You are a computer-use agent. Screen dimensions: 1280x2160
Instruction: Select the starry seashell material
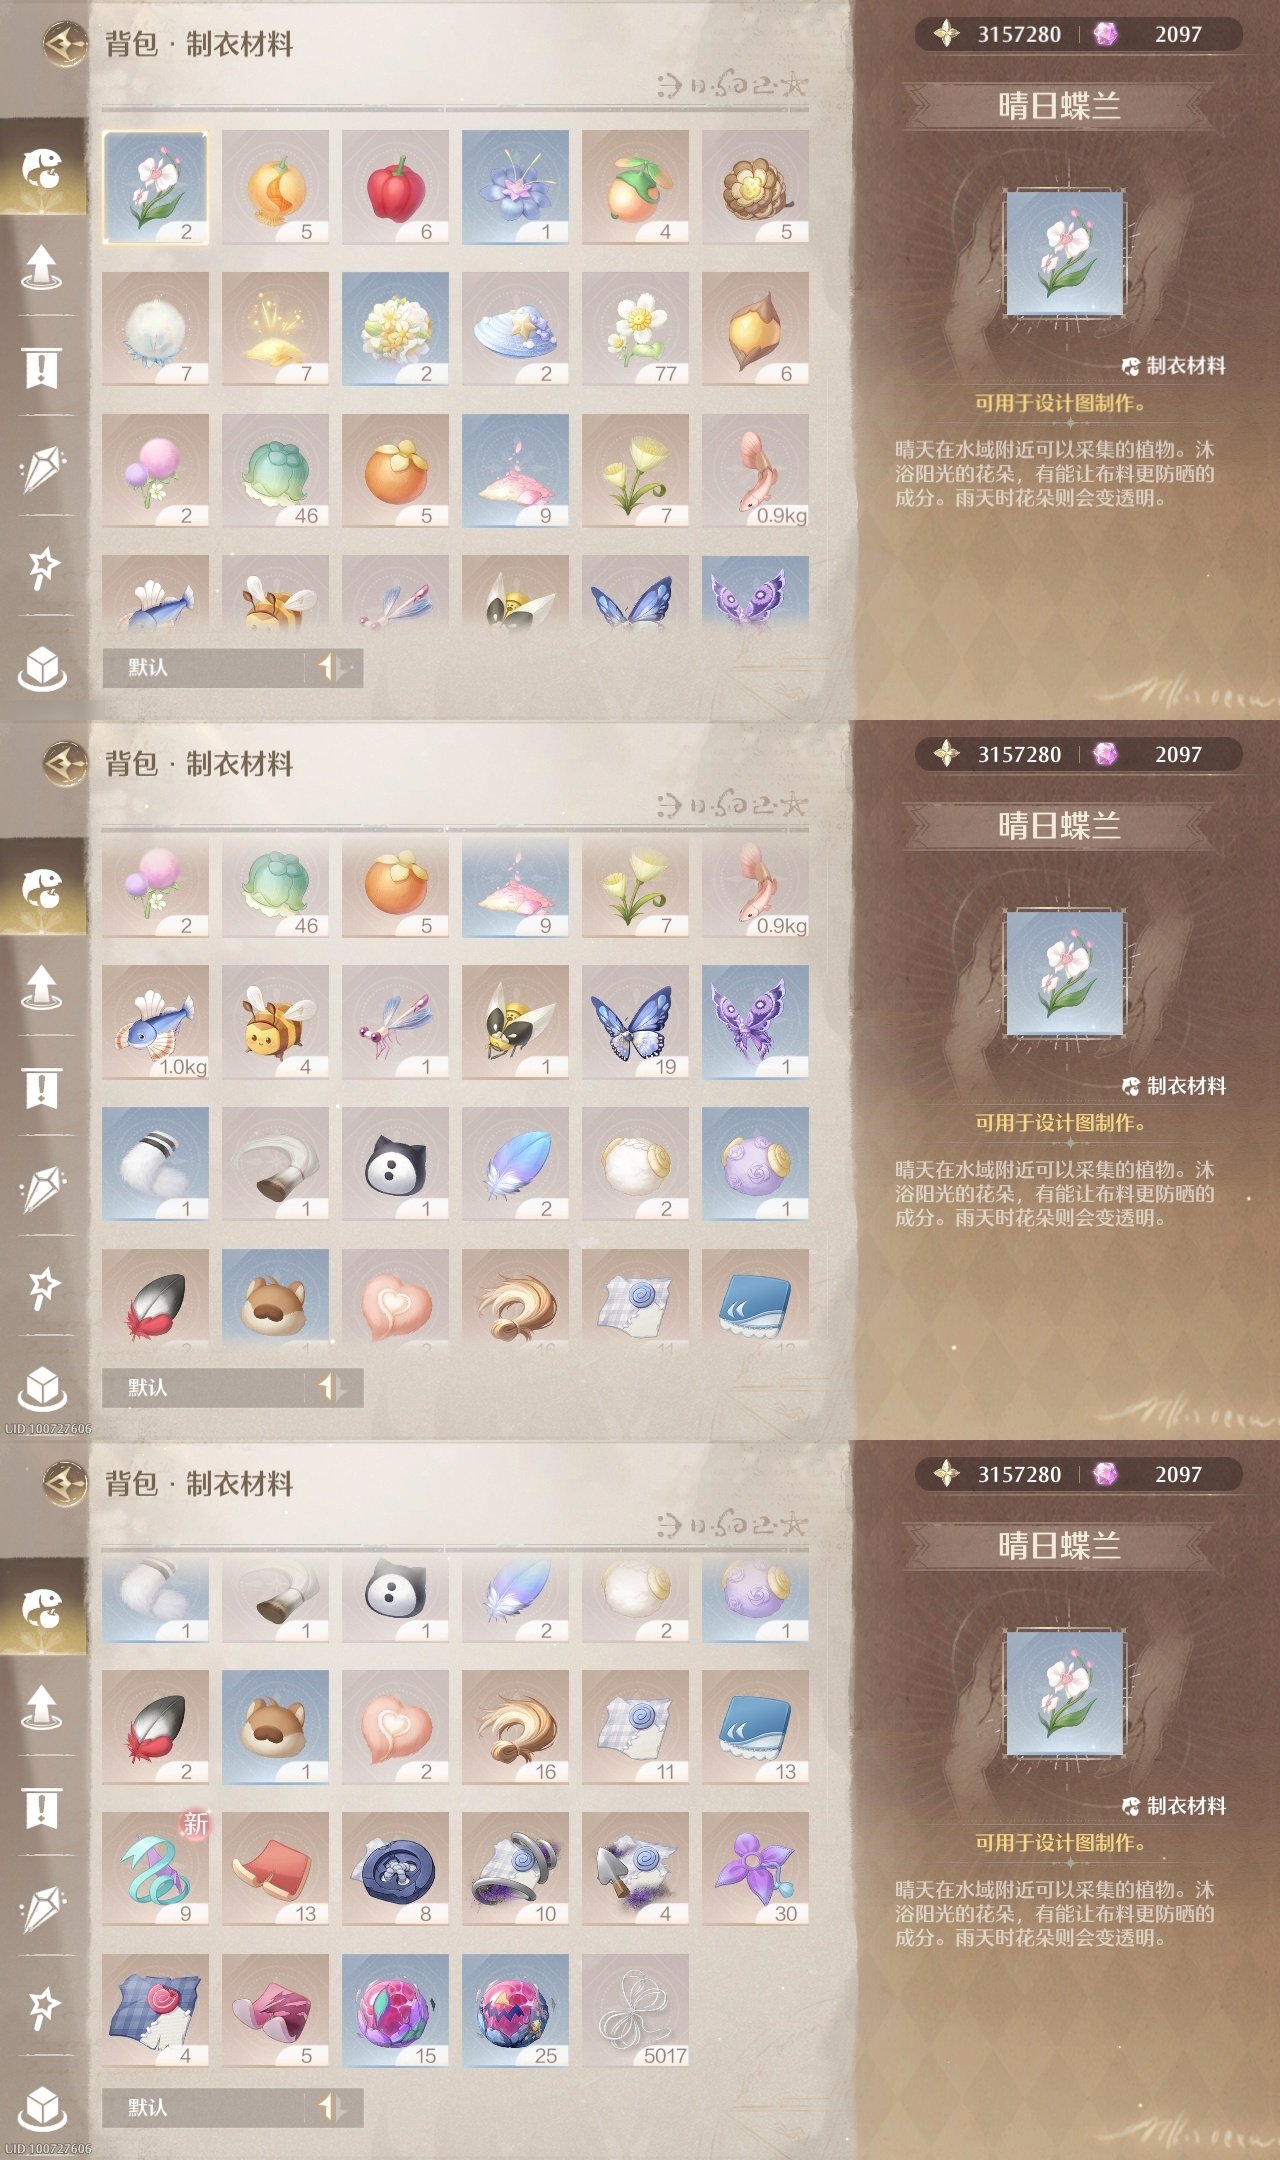click(515, 329)
